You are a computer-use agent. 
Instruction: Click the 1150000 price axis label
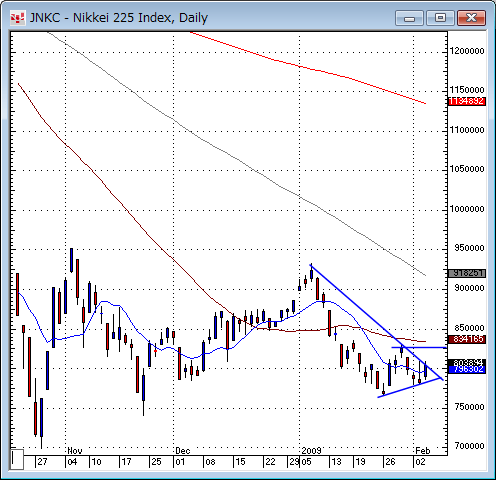[467, 90]
